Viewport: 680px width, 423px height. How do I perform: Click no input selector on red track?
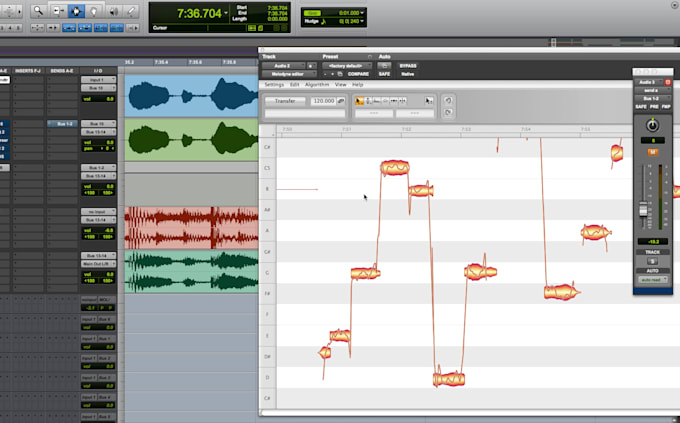point(98,212)
